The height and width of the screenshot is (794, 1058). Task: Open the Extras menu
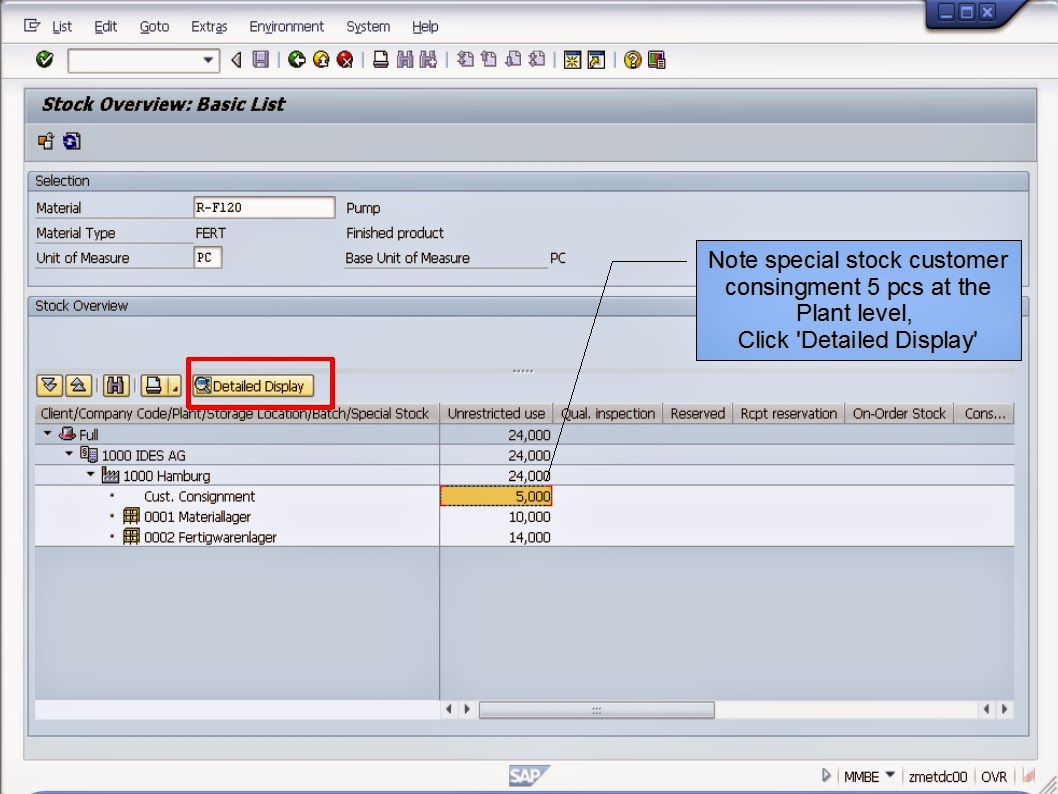pyautogui.click(x=209, y=26)
